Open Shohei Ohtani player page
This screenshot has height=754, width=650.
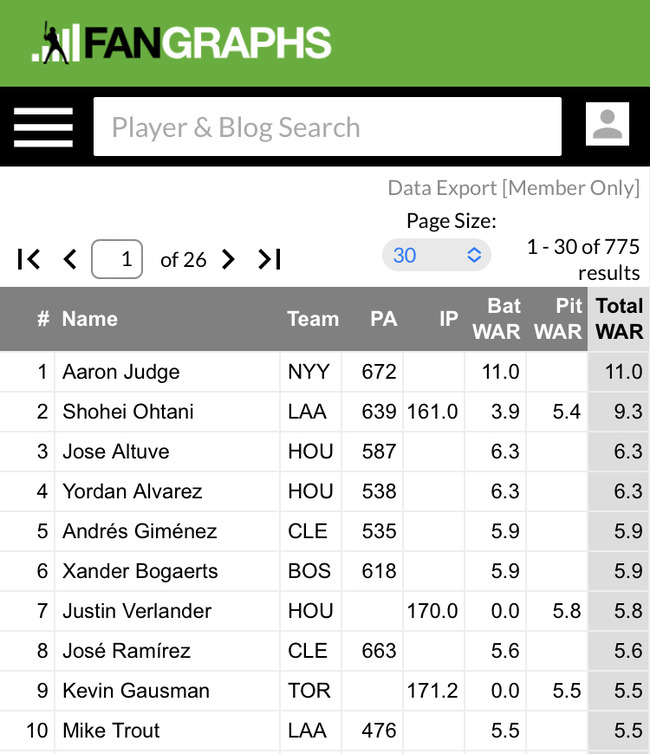128,412
